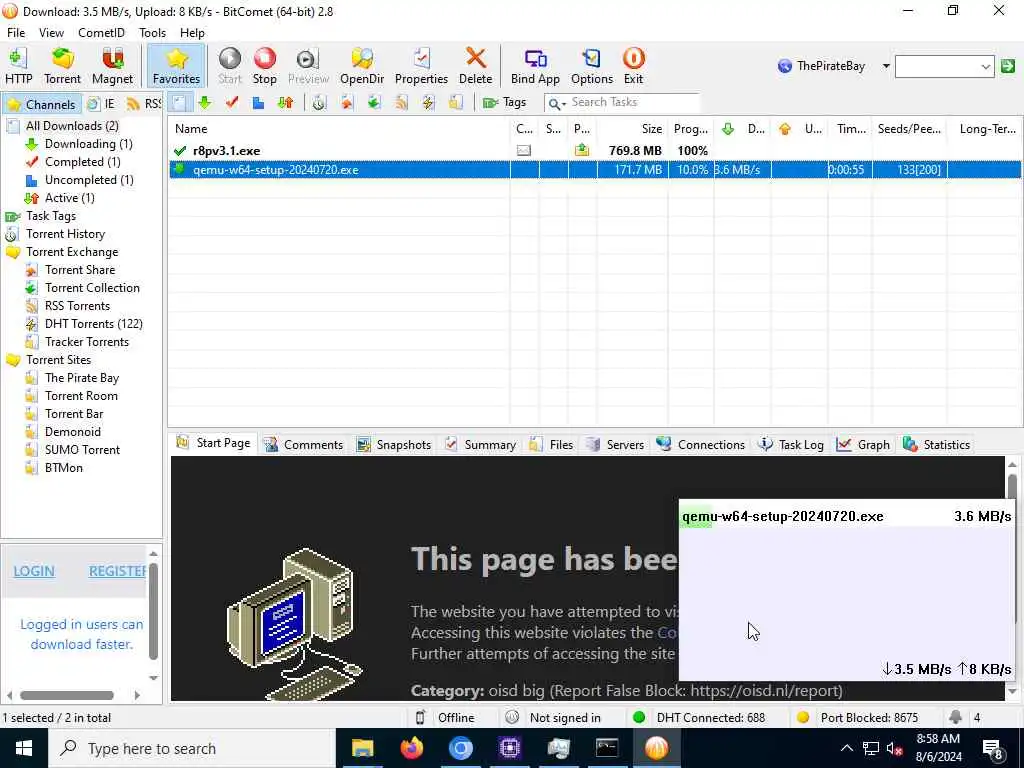The height and width of the screenshot is (768, 1024).
Task: Switch to the Snapshots tab
Action: [393, 445]
